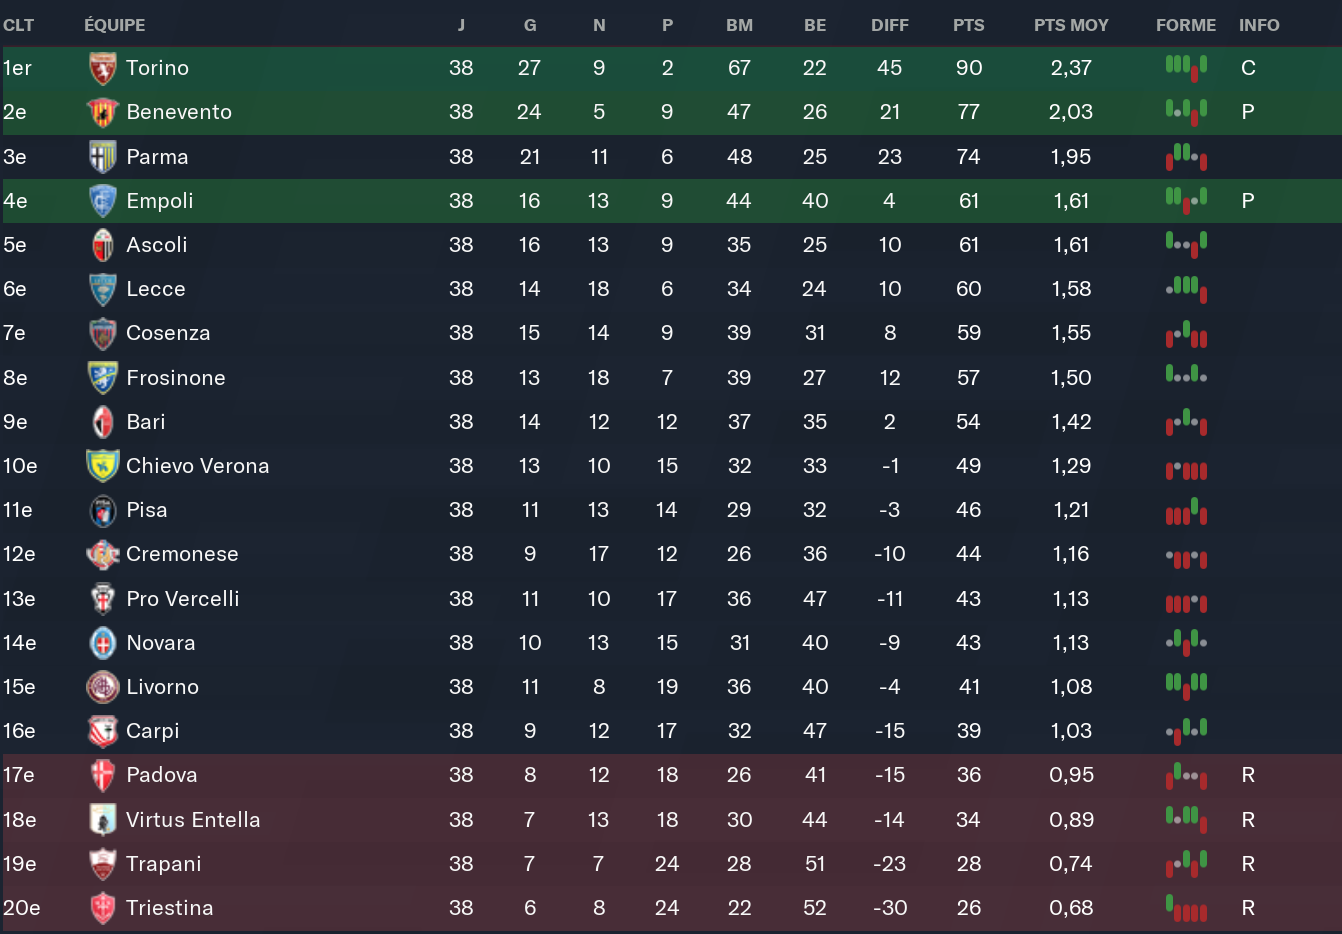The height and width of the screenshot is (934, 1342).
Task: View Torino's recent form bars
Action: click(x=1186, y=66)
